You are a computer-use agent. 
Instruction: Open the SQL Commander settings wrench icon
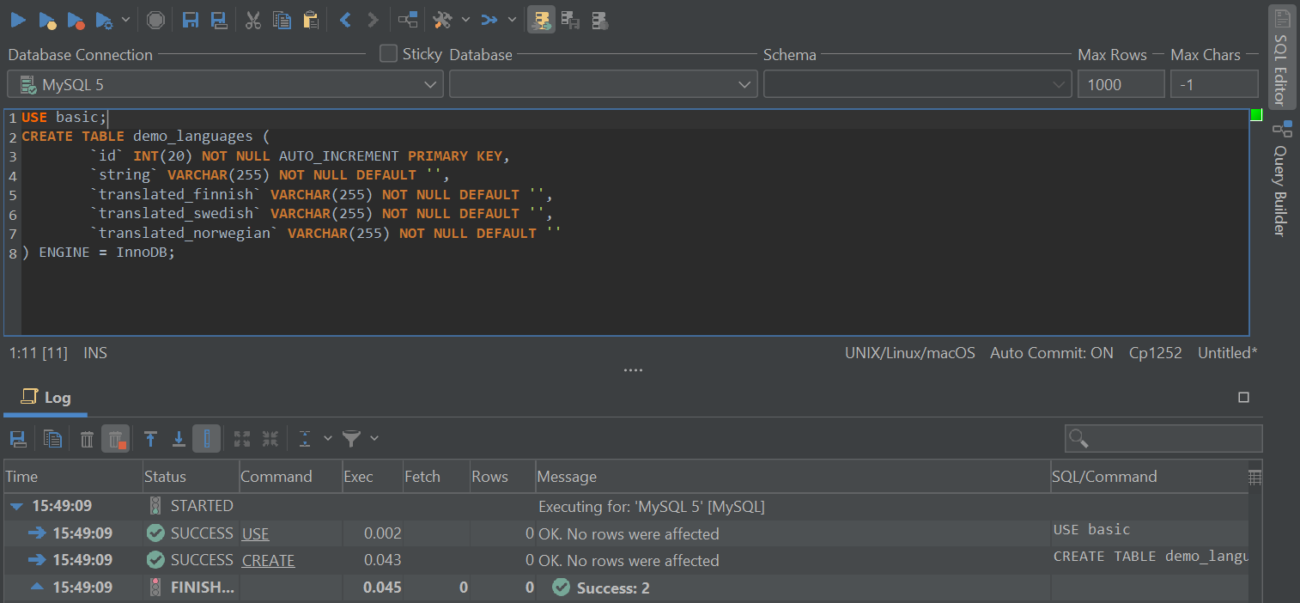(x=443, y=19)
